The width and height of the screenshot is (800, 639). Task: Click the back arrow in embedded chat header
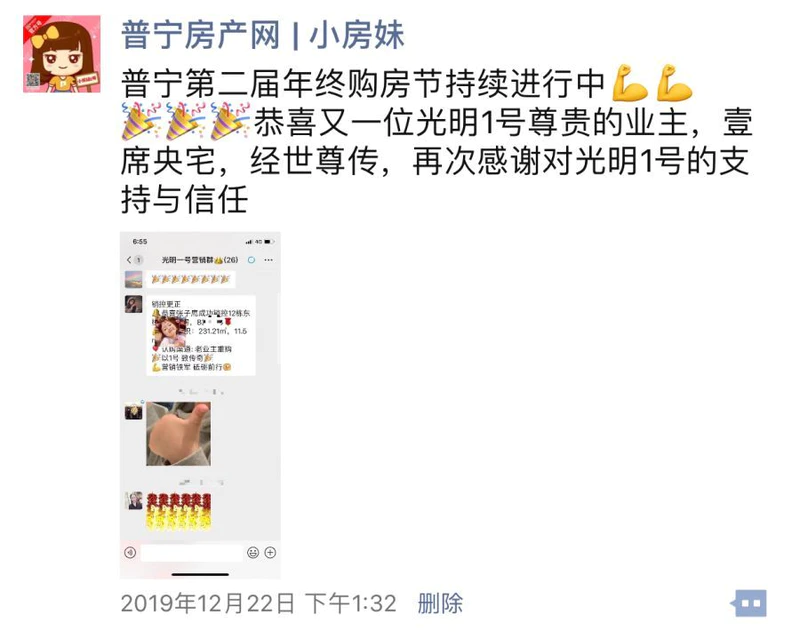129,260
